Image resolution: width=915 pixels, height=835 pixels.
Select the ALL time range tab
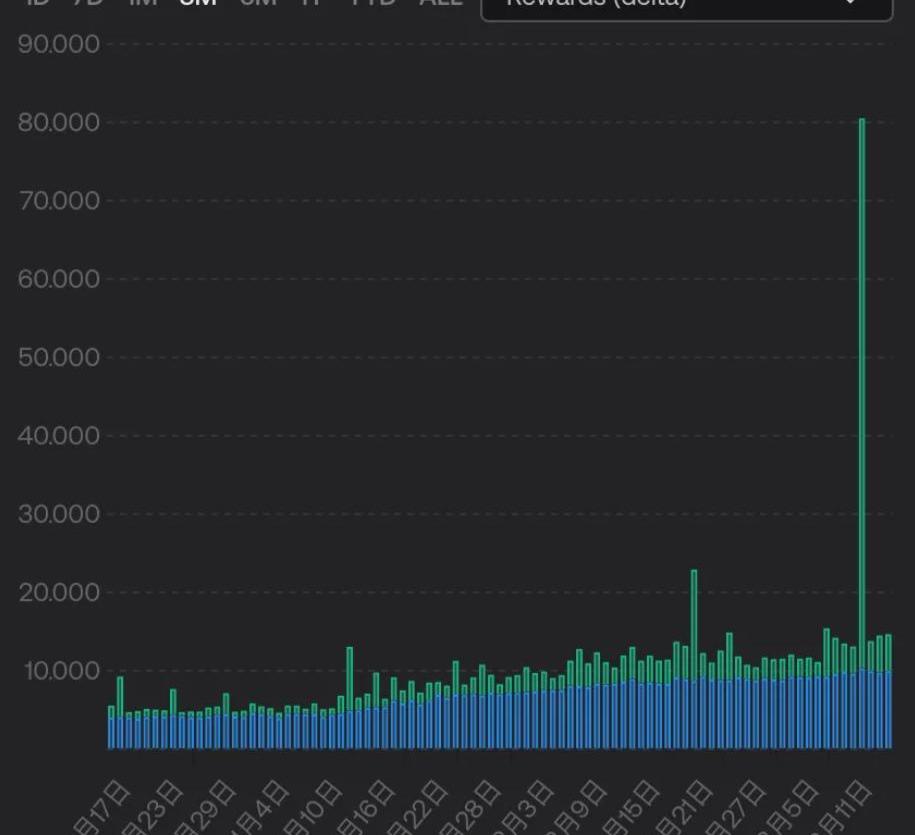[440, 3]
